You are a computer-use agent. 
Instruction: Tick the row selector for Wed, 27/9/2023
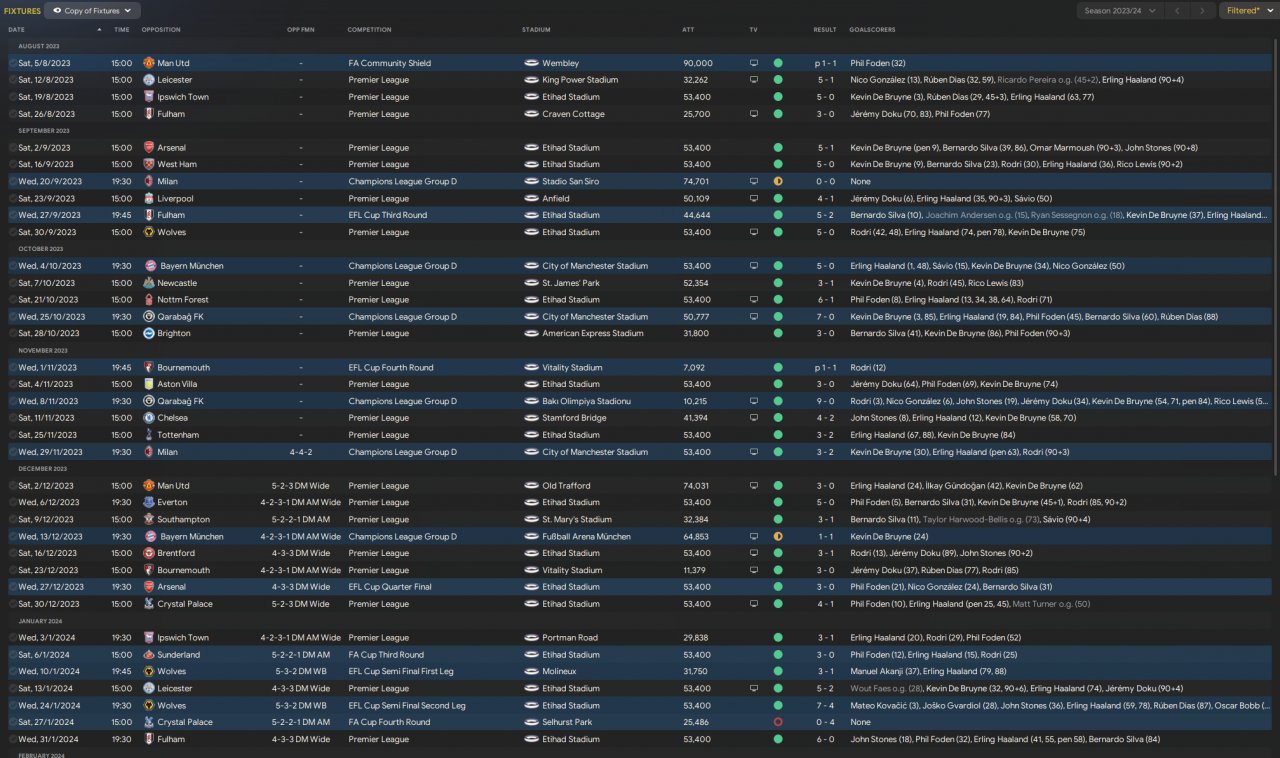[x=13, y=215]
